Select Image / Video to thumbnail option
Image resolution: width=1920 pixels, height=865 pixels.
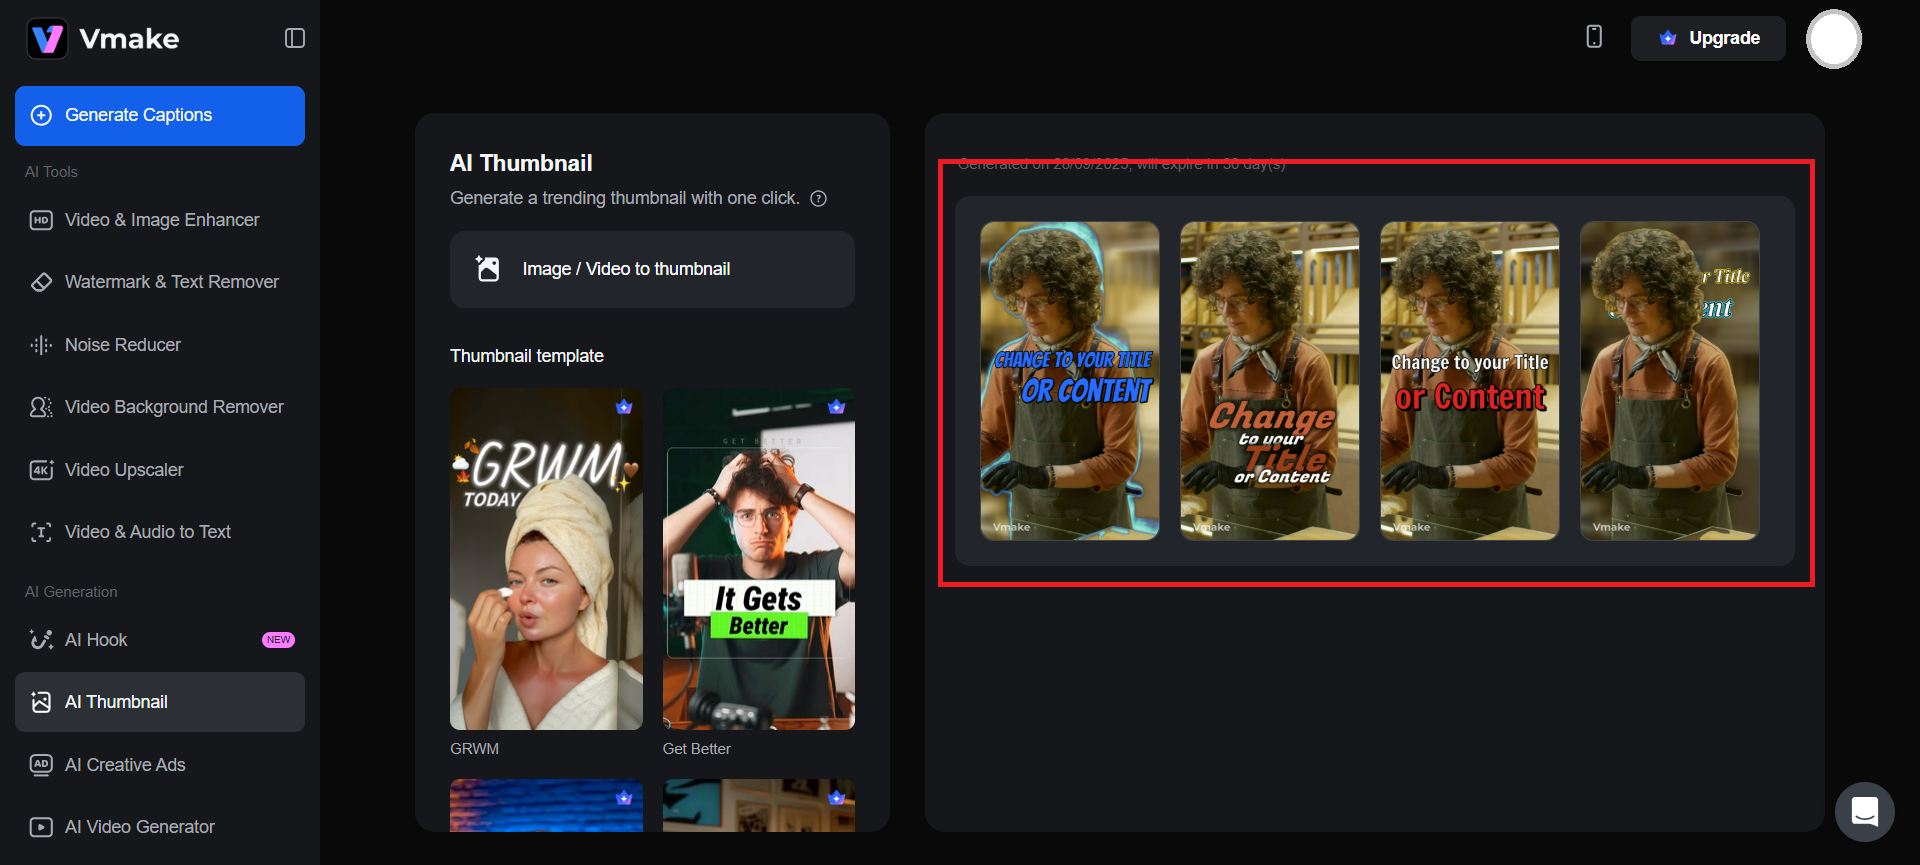coord(652,269)
